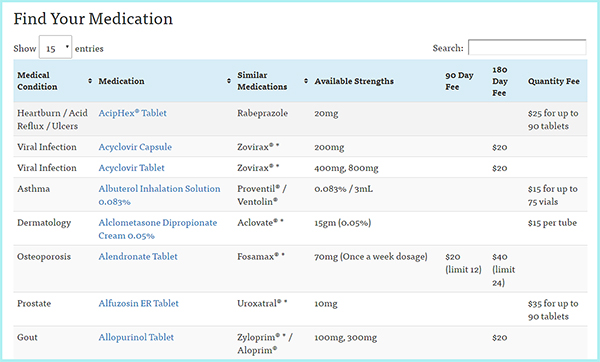The image size is (600, 362).
Task: Click the Aclovate similar medication cell
Action: click(x=260, y=222)
